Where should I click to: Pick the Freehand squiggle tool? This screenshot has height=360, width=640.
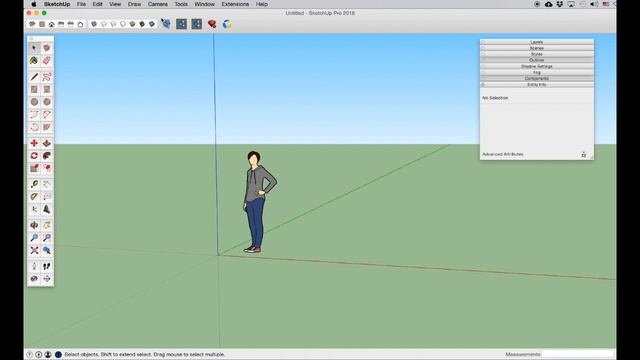47,77
